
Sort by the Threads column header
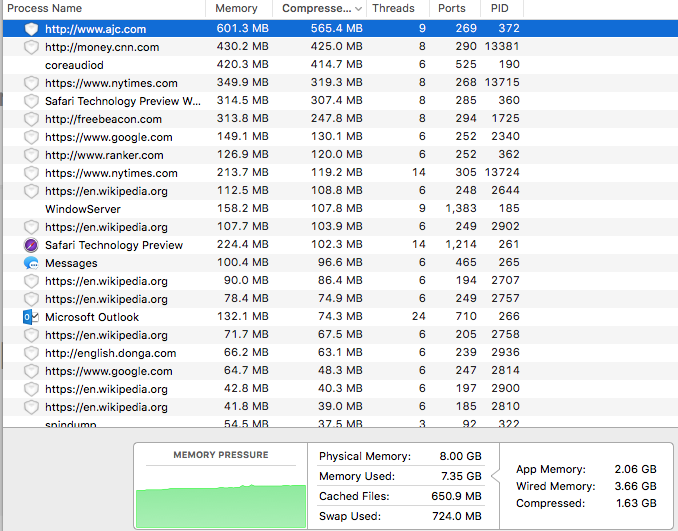(x=393, y=8)
